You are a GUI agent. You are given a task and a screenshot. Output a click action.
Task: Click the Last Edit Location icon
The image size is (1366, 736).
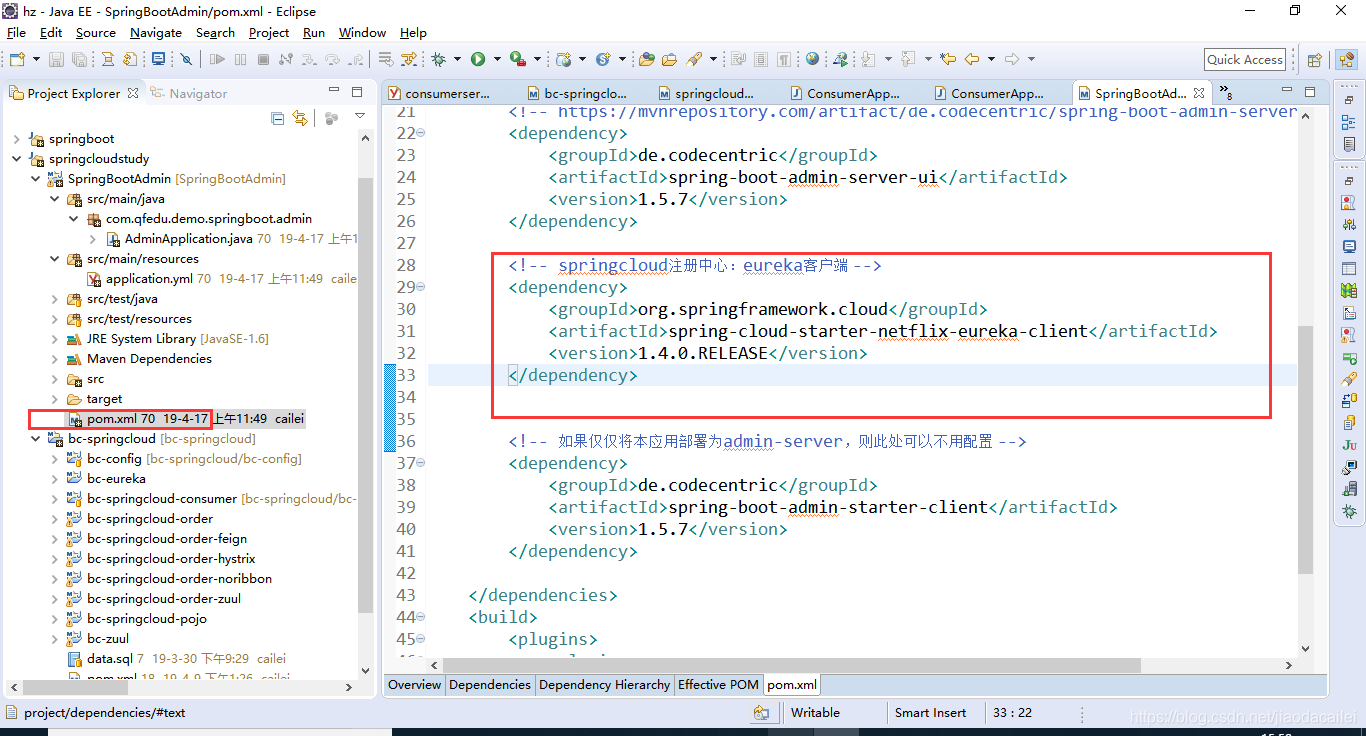(948, 59)
